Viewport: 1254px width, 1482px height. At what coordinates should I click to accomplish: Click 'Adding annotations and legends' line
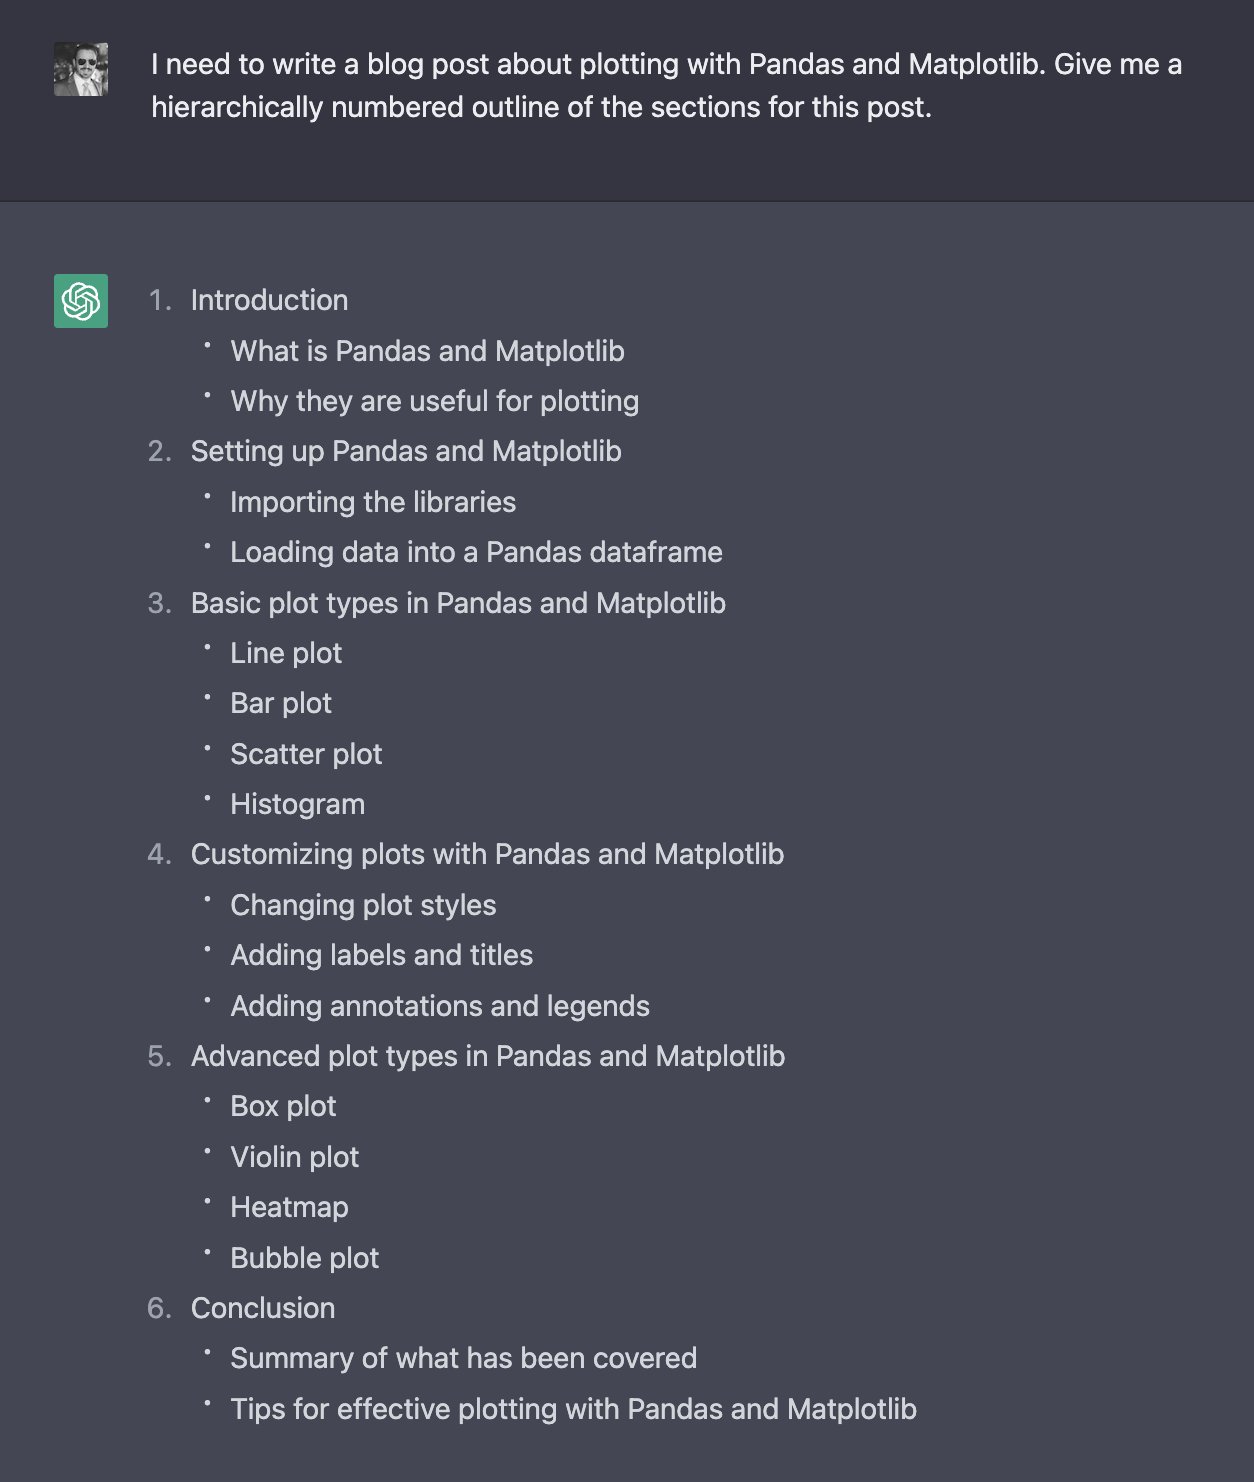coord(440,1006)
